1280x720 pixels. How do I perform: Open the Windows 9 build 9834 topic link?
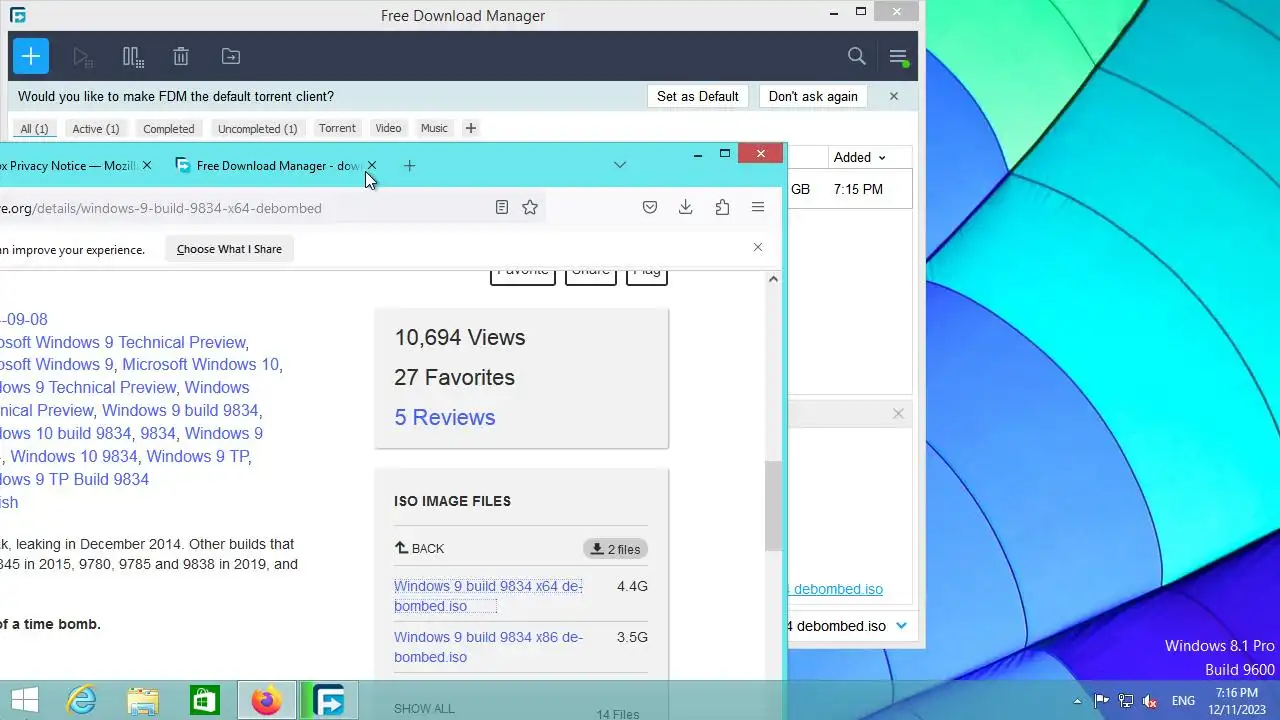pyautogui.click(x=180, y=410)
